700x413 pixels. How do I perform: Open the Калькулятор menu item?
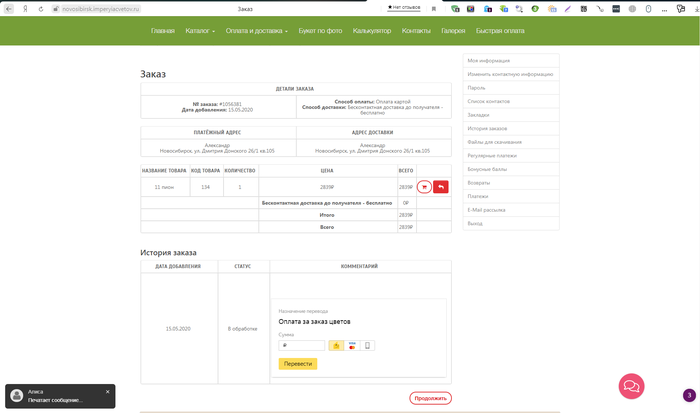click(x=372, y=31)
